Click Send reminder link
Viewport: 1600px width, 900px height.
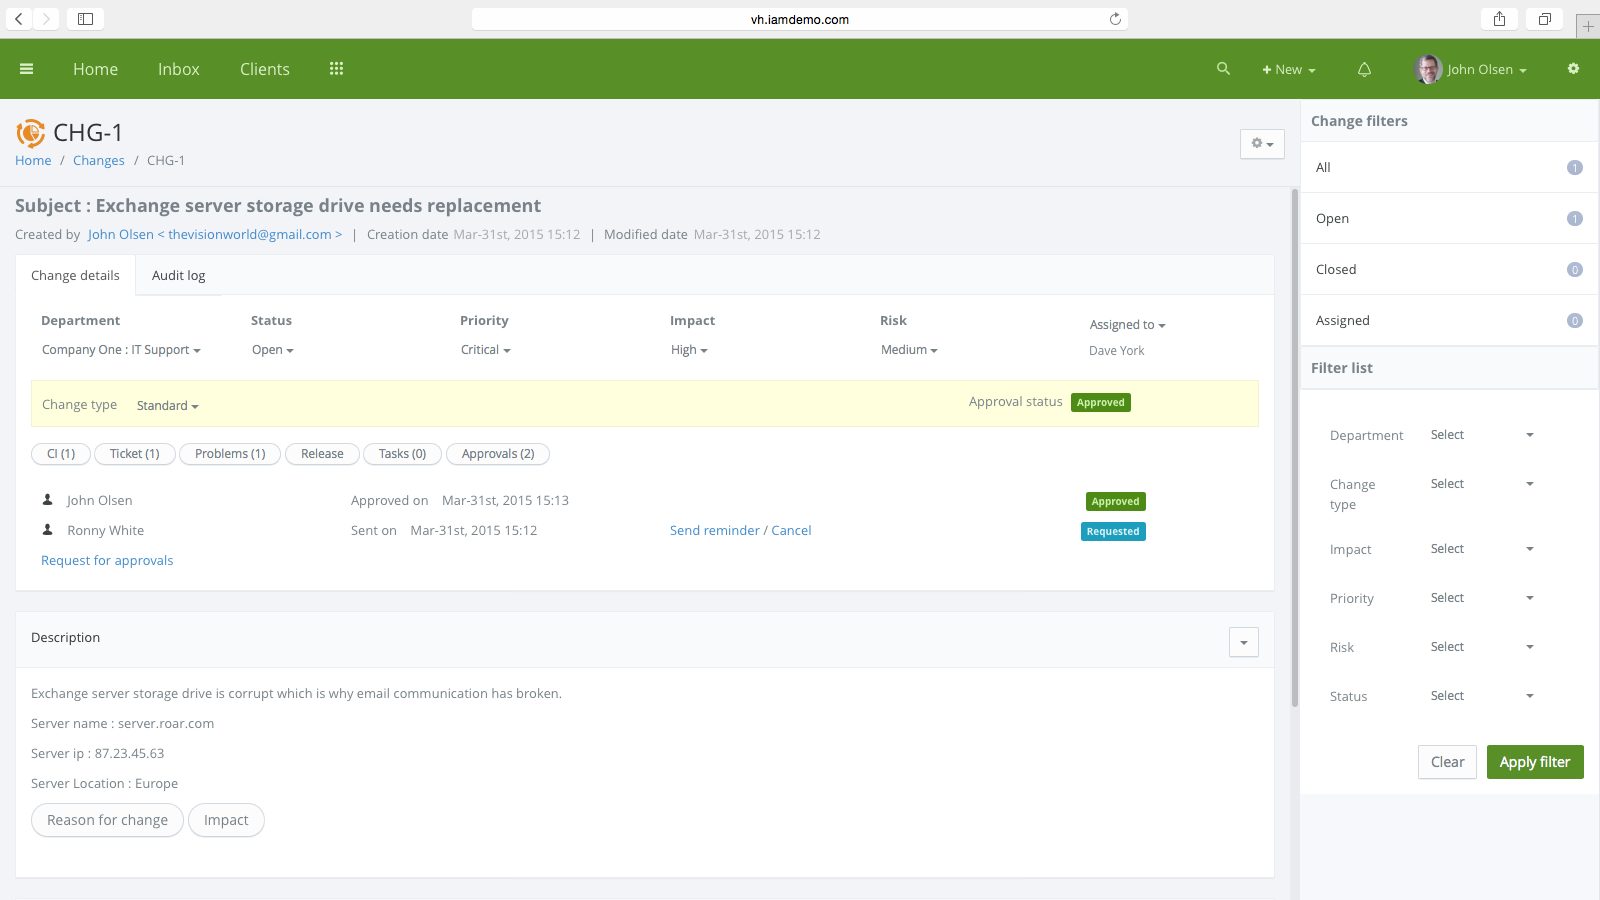click(x=715, y=531)
